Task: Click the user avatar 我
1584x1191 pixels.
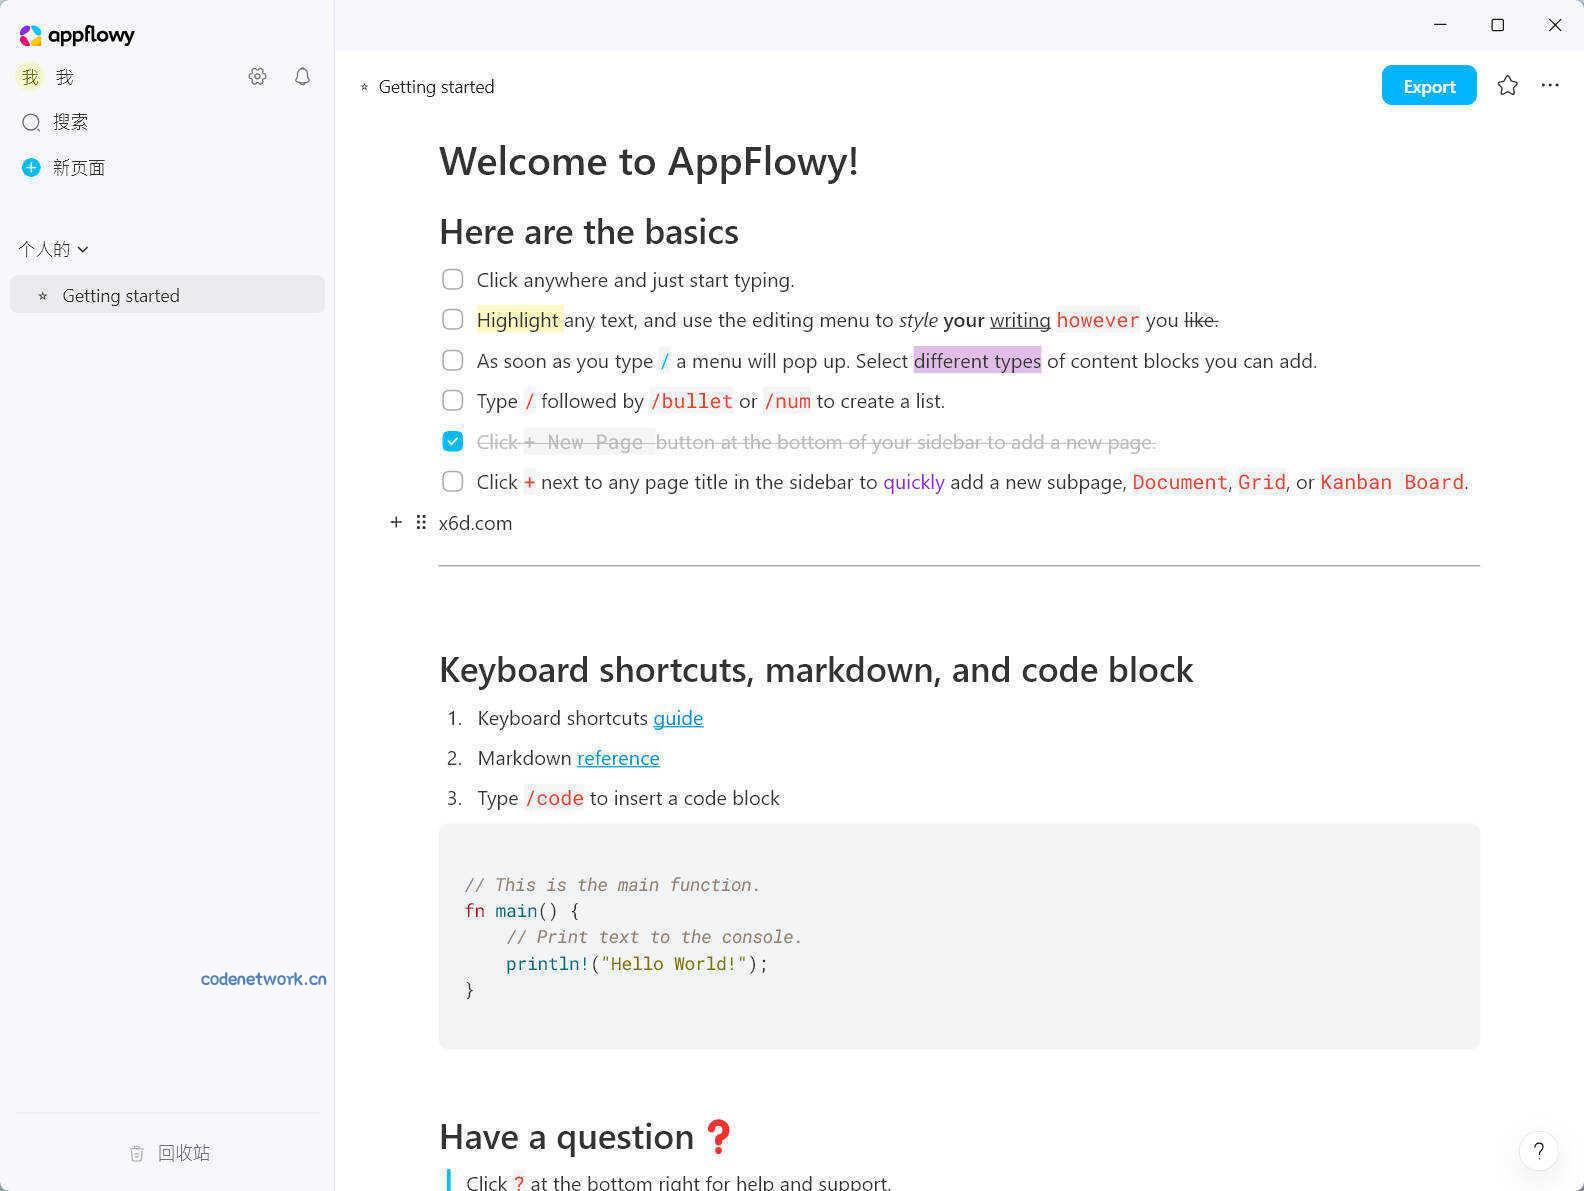Action: [30, 77]
